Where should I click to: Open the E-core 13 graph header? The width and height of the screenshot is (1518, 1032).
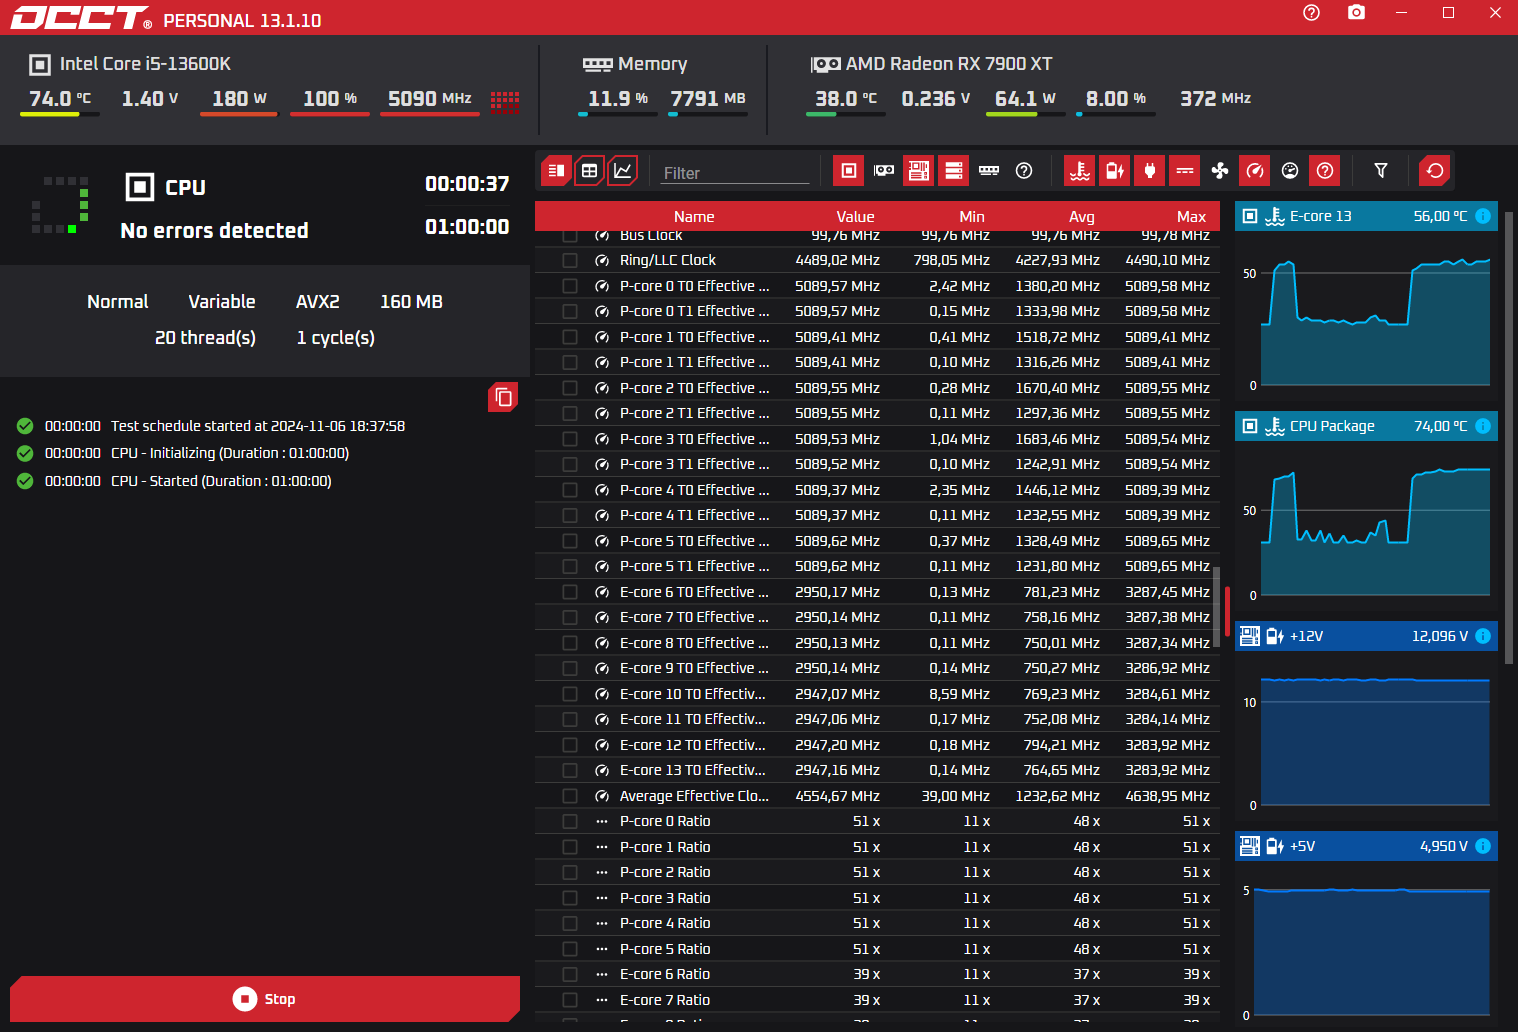coord(1366,216)
